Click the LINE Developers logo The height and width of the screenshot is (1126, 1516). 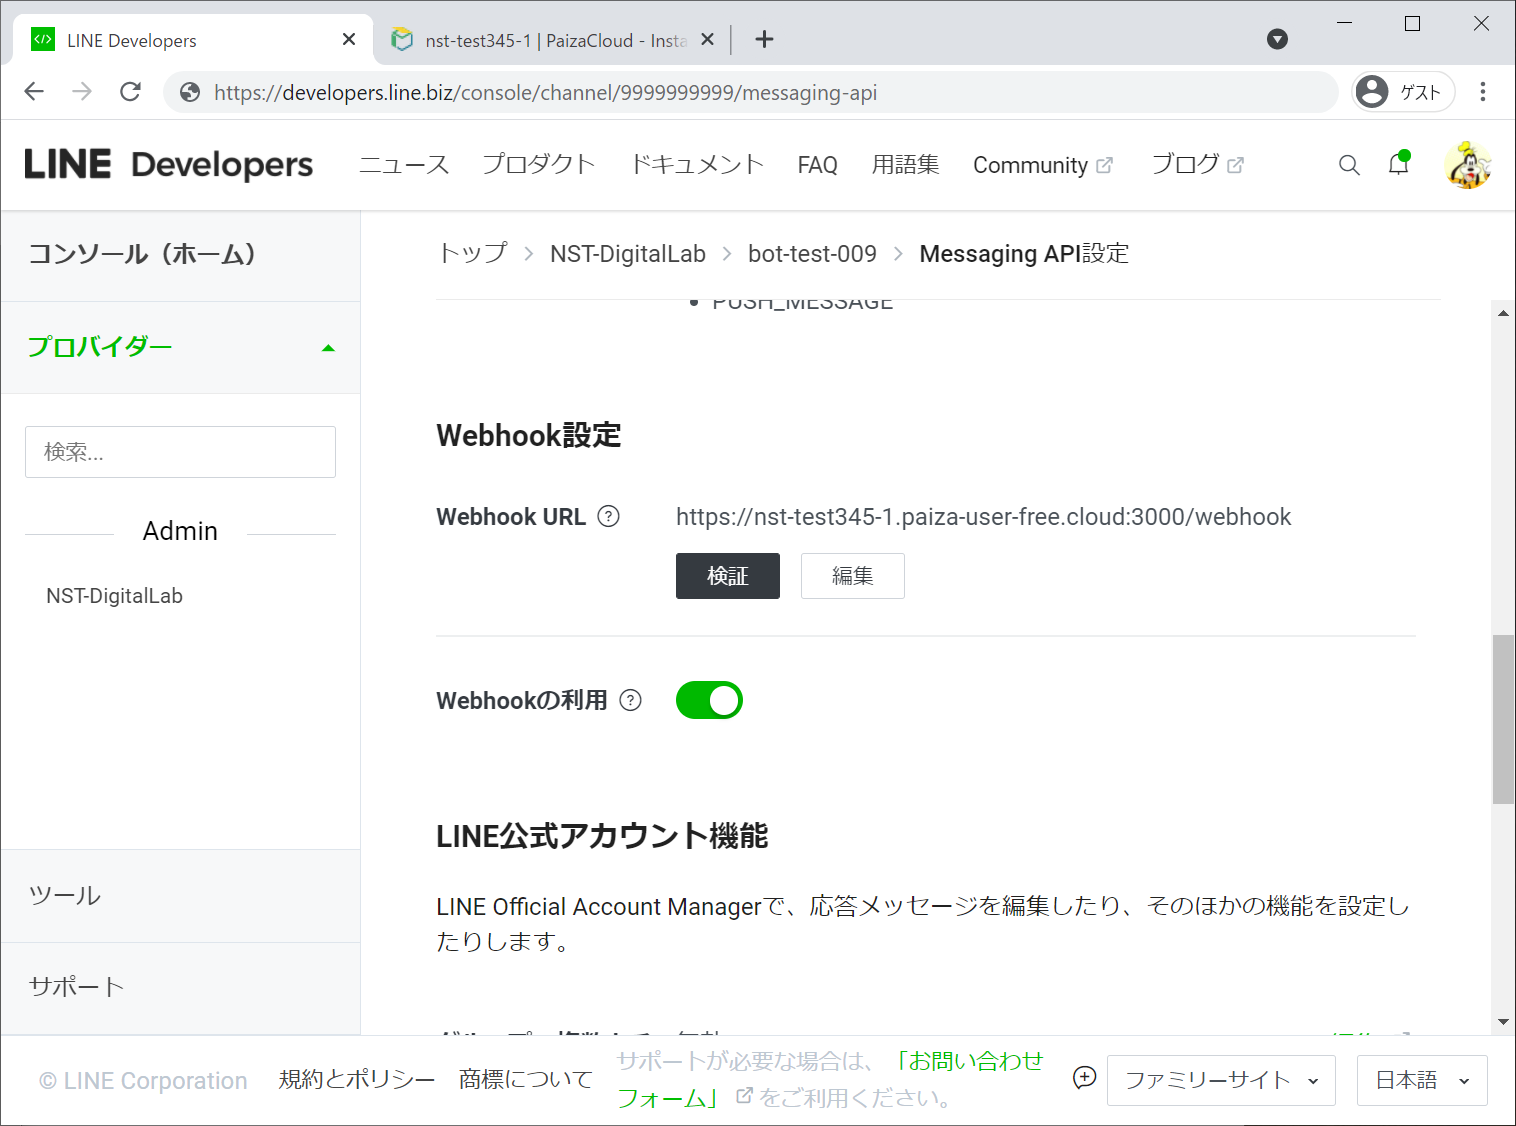click(168, 165)
